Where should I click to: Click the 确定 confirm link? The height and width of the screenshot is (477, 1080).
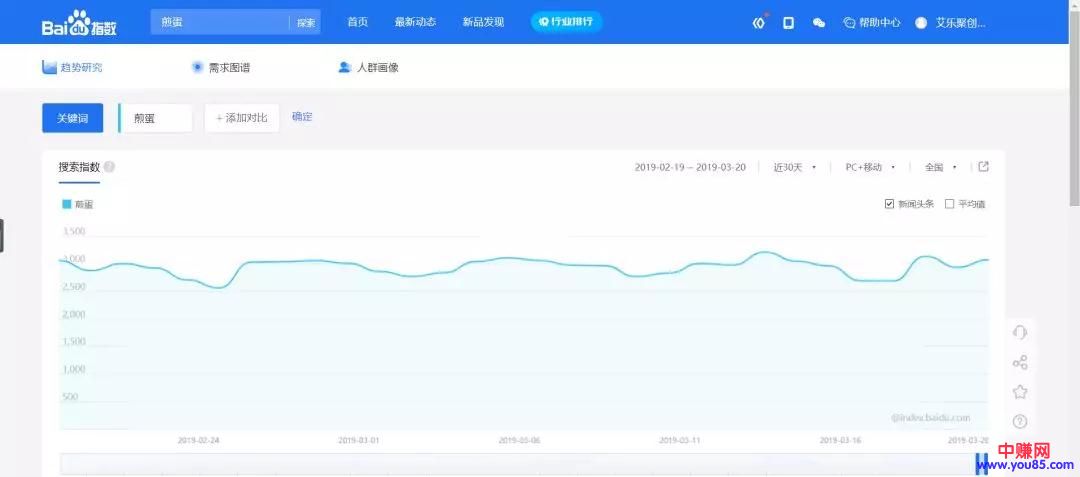(302, 117)
